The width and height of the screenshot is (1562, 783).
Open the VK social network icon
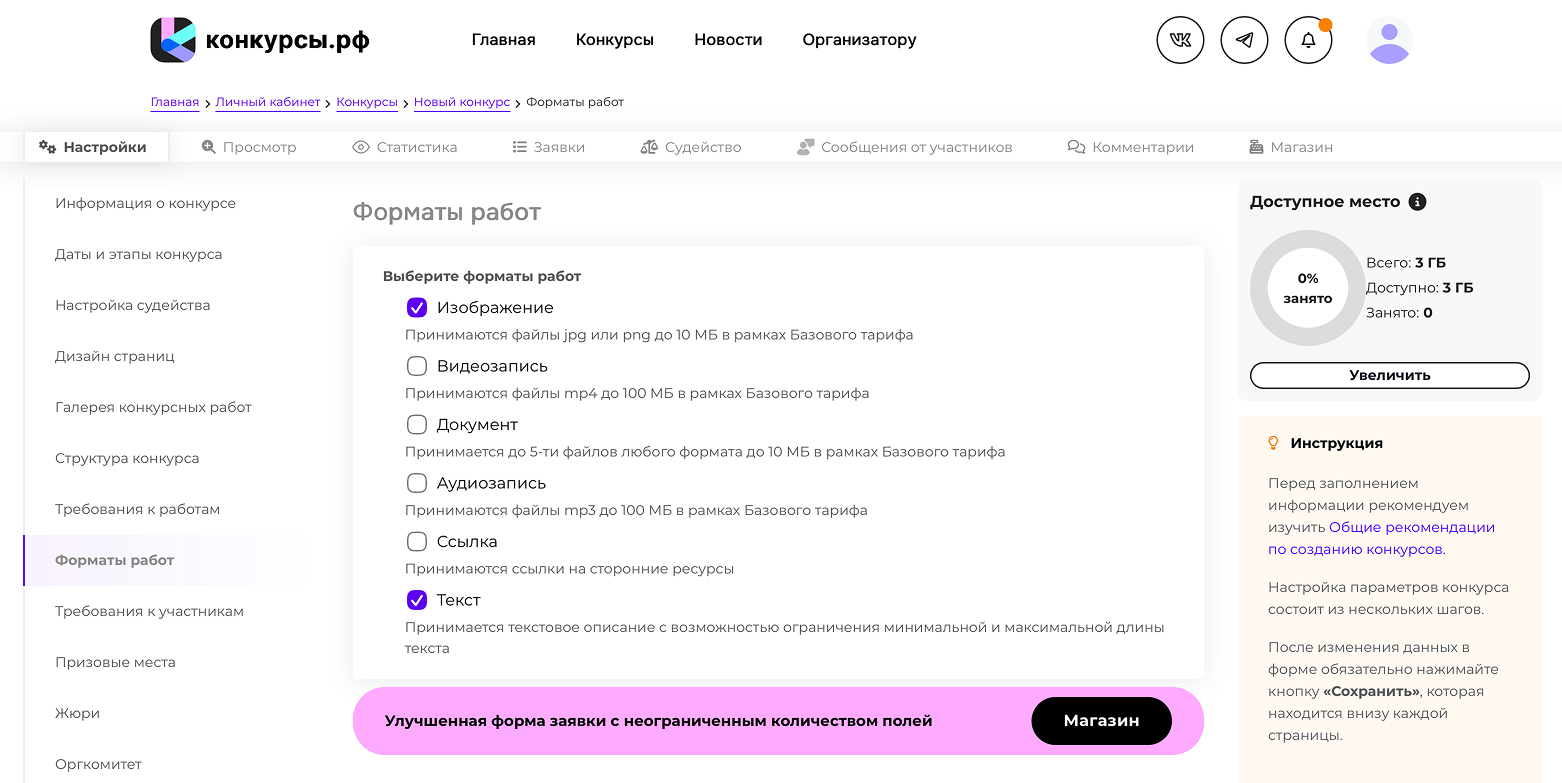[x=1180, y=40]
